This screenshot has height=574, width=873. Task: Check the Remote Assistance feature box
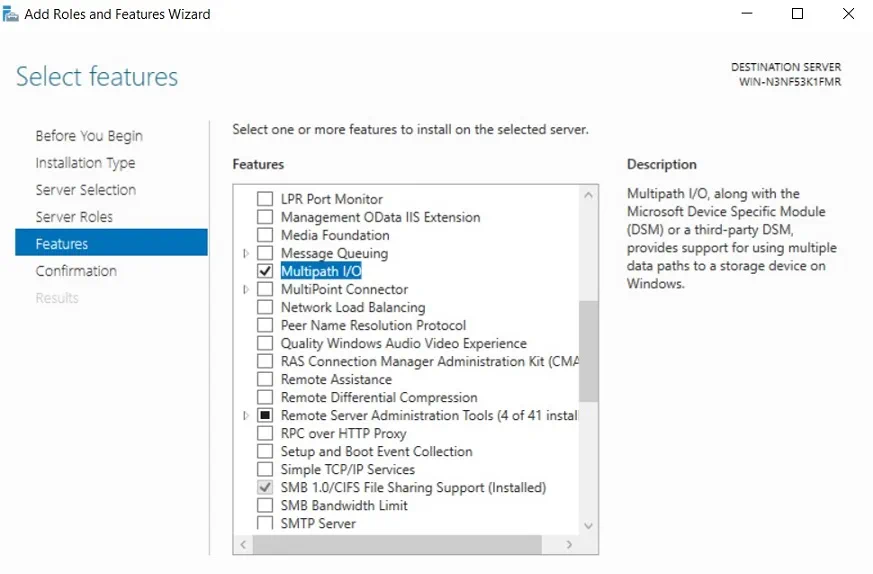pyautogui.click(x=265, y=379)
